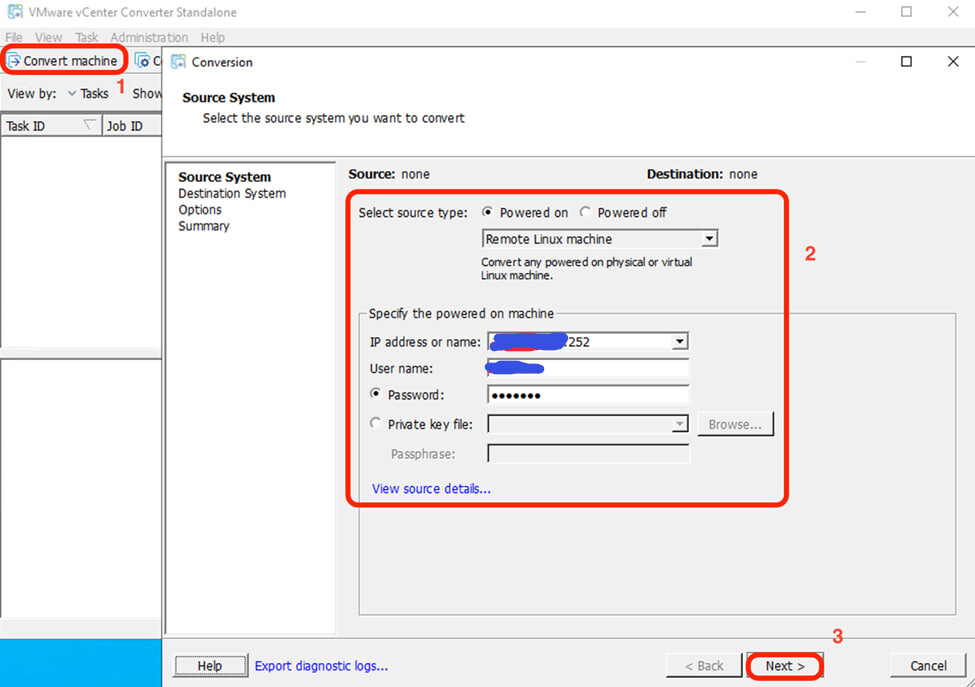Click the Conversion dialog title icon
975x687 pixels.
[x=178, y=62]
